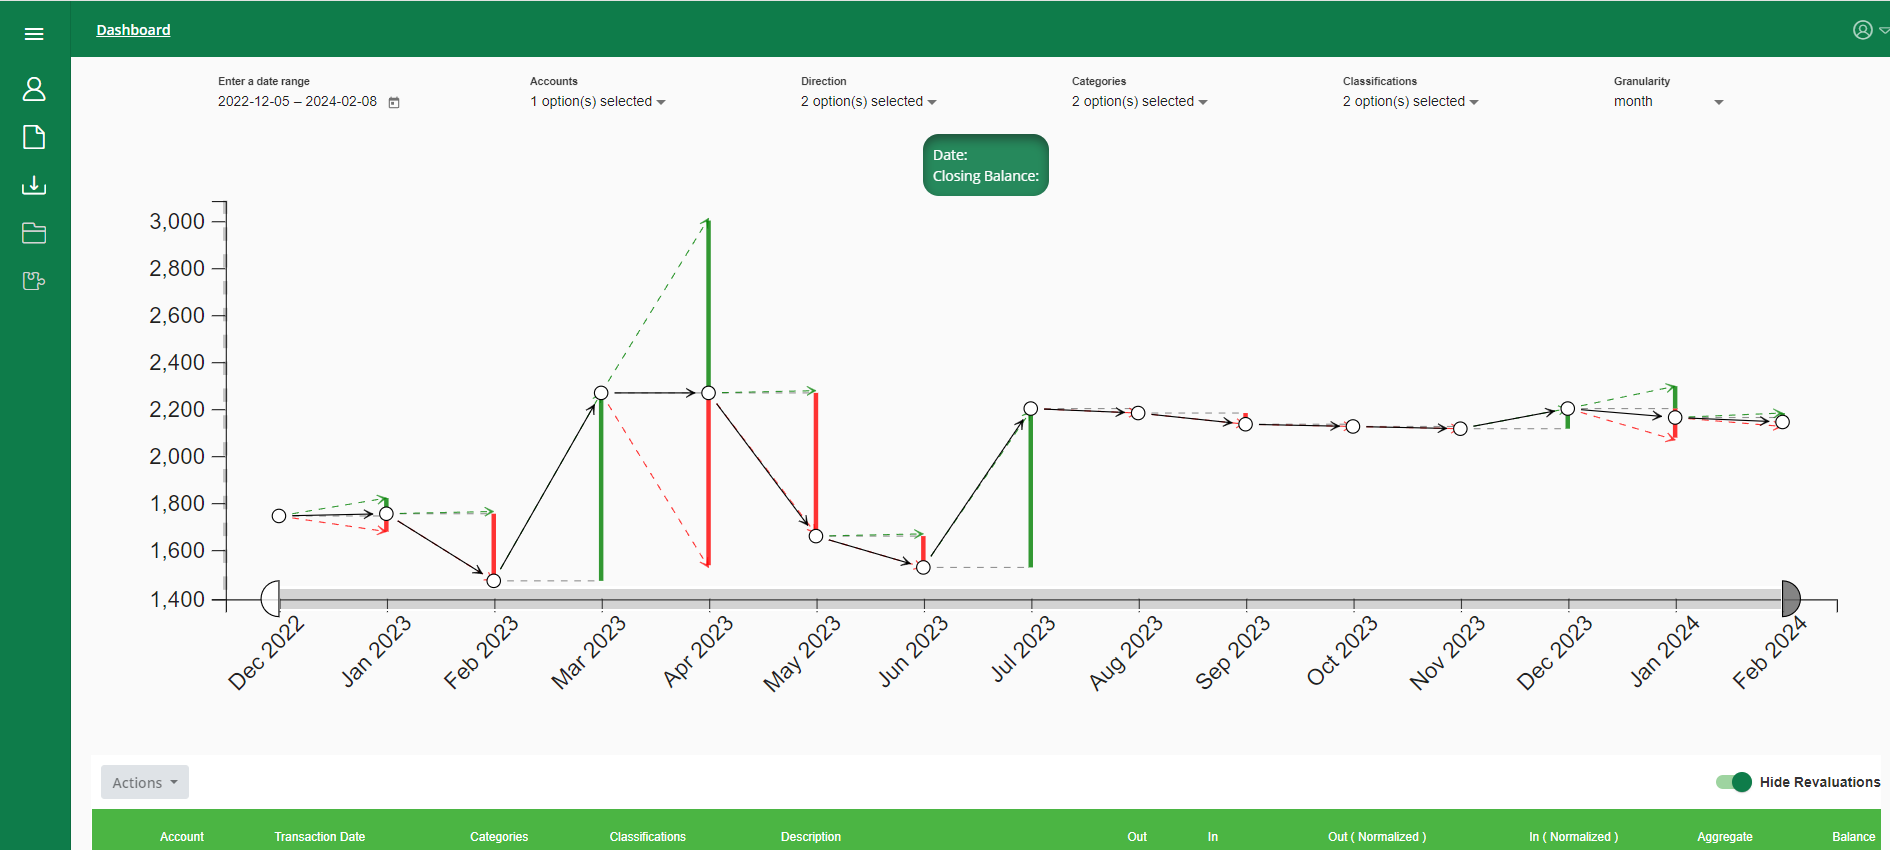Viewport: 1890px width, 850px height.
Task: Open the folder sidebar icon
Action: [x=34, y=233]
